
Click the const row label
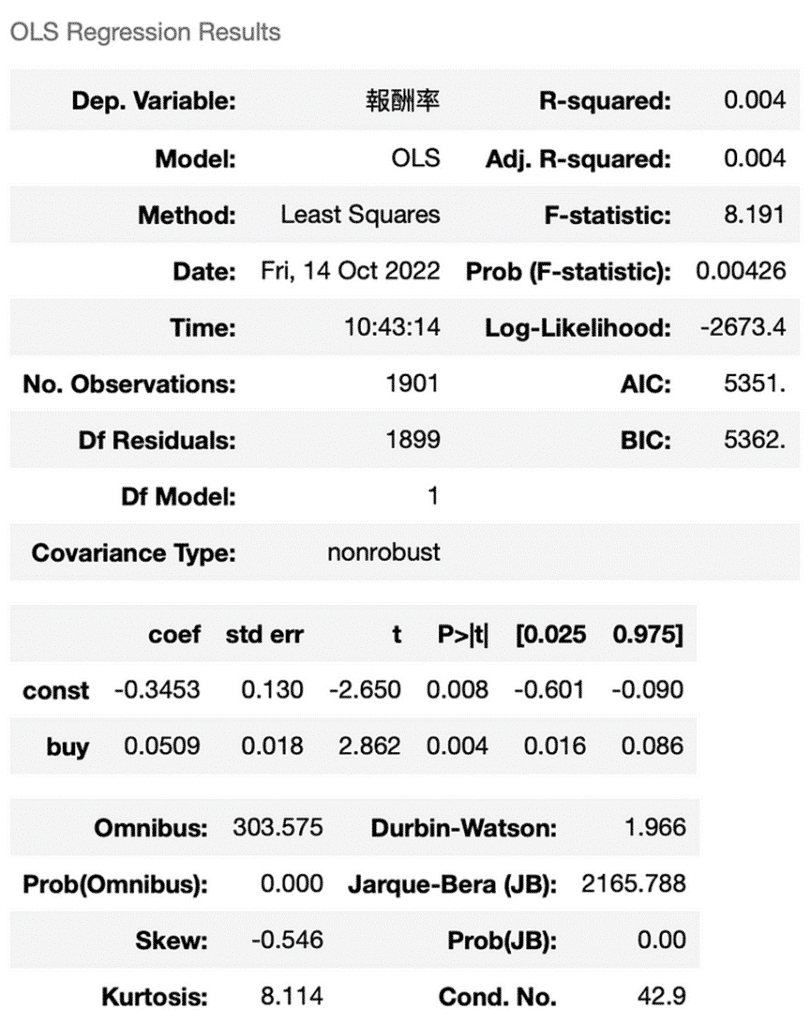[x=55, y=690]
